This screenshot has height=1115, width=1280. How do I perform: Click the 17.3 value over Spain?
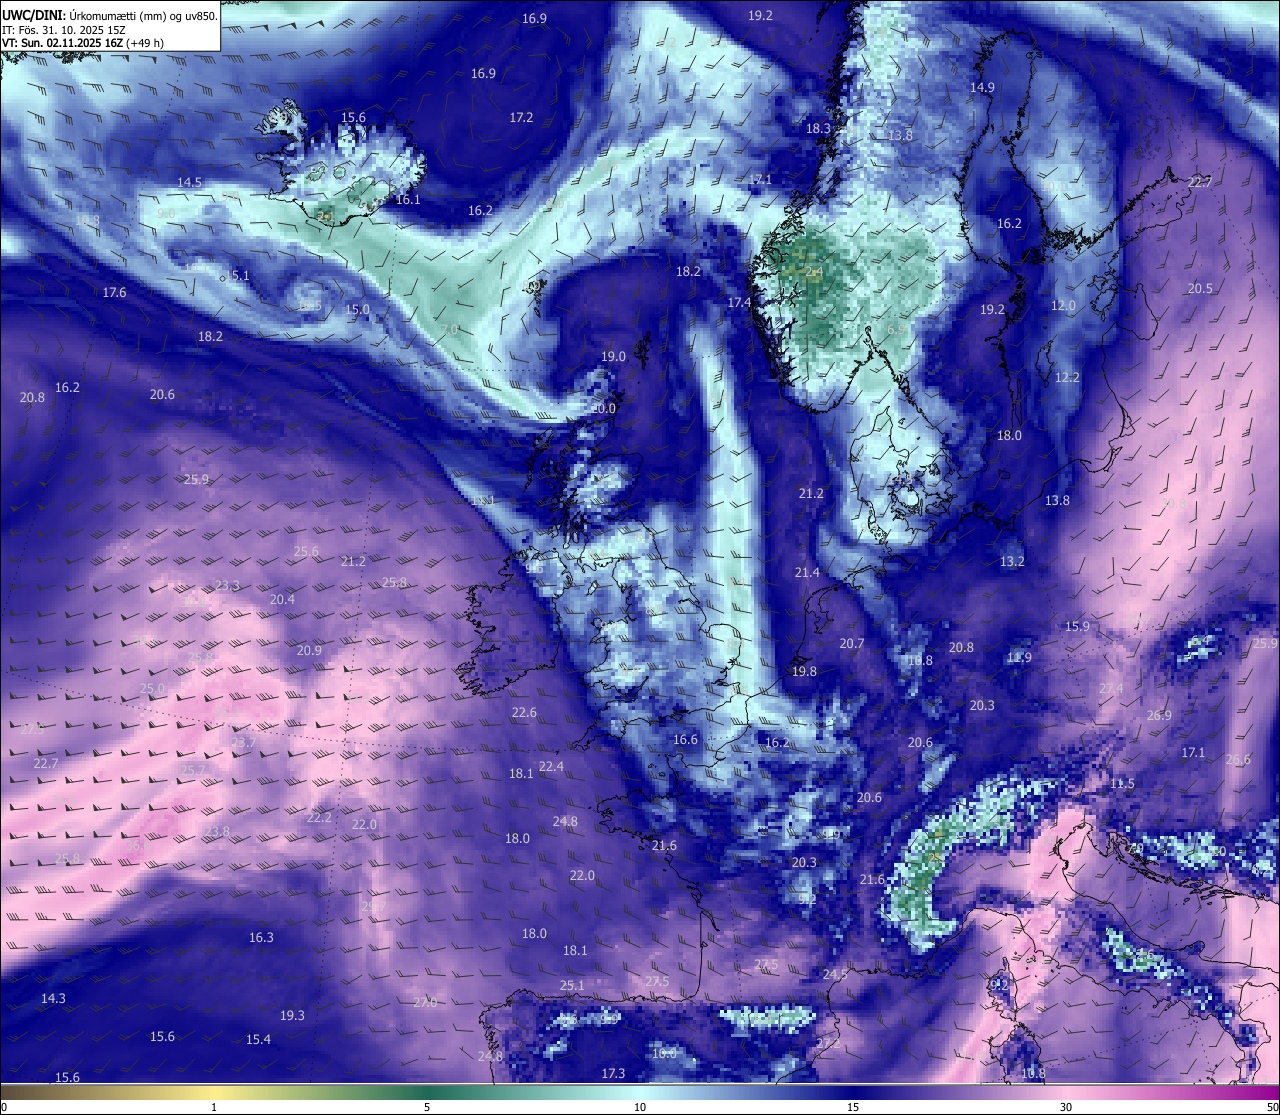pos(613,1073)
